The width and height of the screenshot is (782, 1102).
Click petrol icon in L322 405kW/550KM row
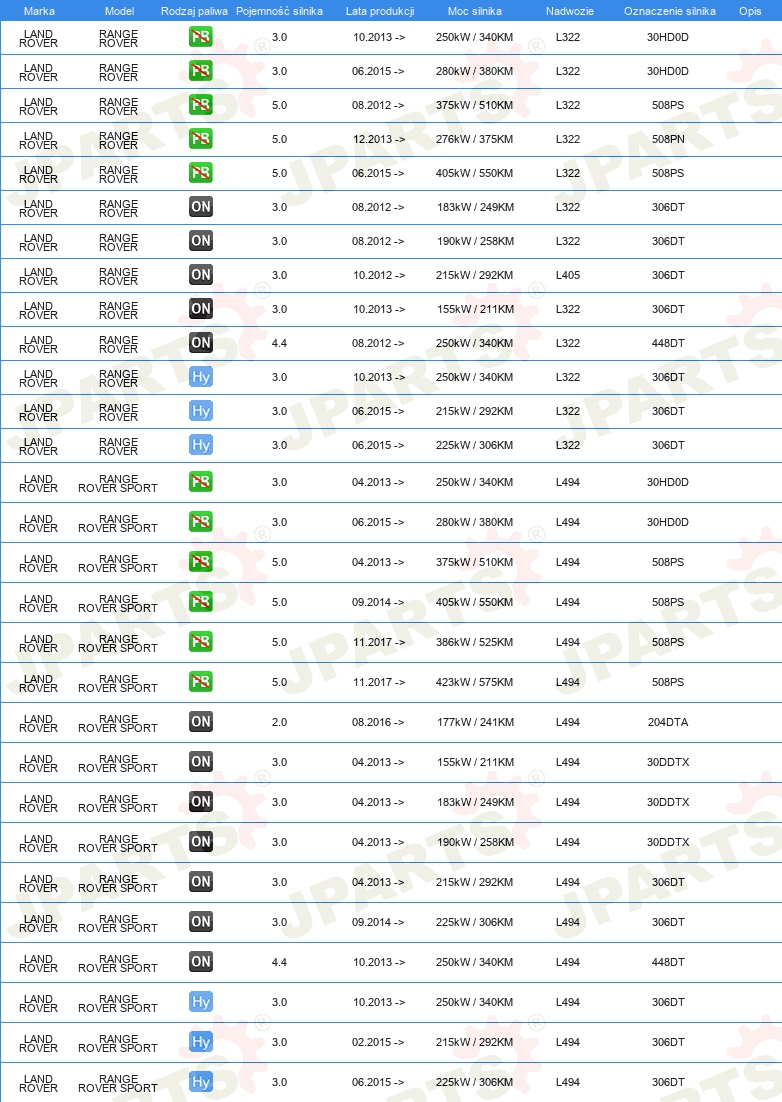pos(201,172)
